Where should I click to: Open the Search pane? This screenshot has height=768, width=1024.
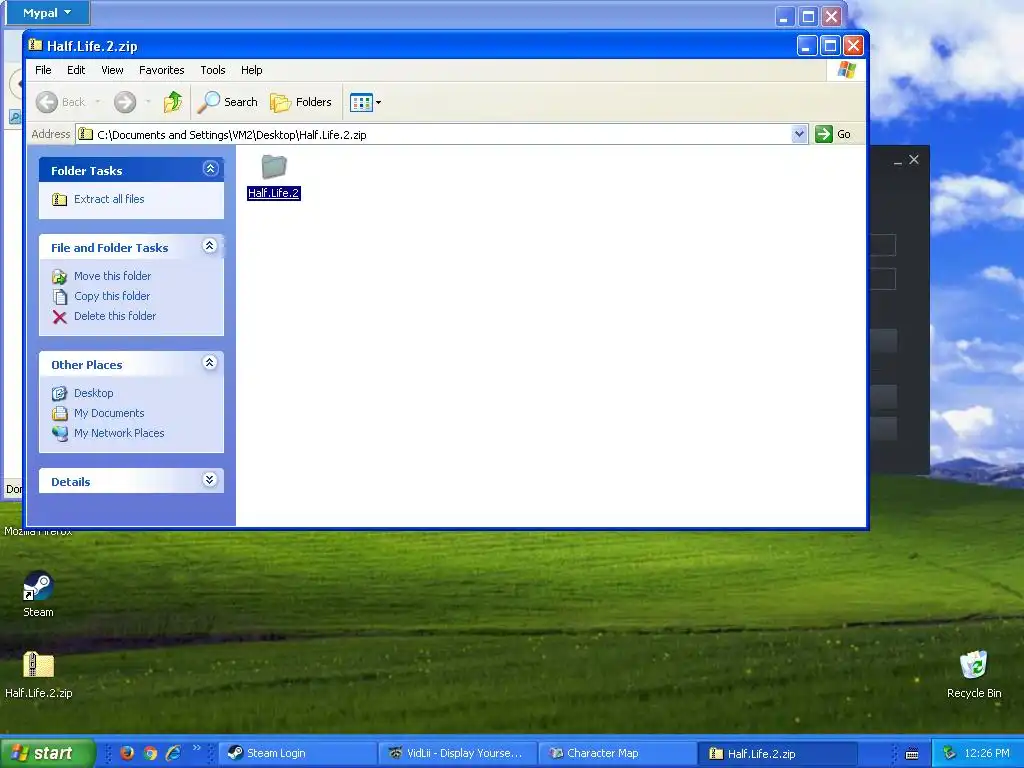228,102
